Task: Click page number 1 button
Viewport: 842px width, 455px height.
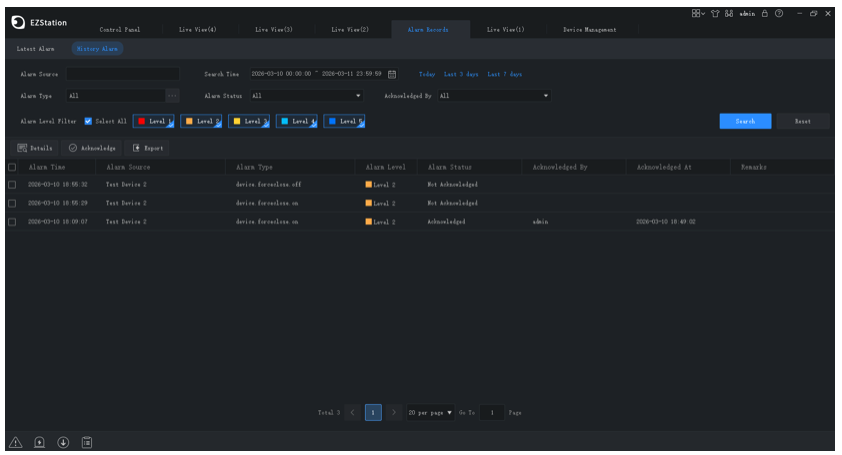Action: click(373, 413)
